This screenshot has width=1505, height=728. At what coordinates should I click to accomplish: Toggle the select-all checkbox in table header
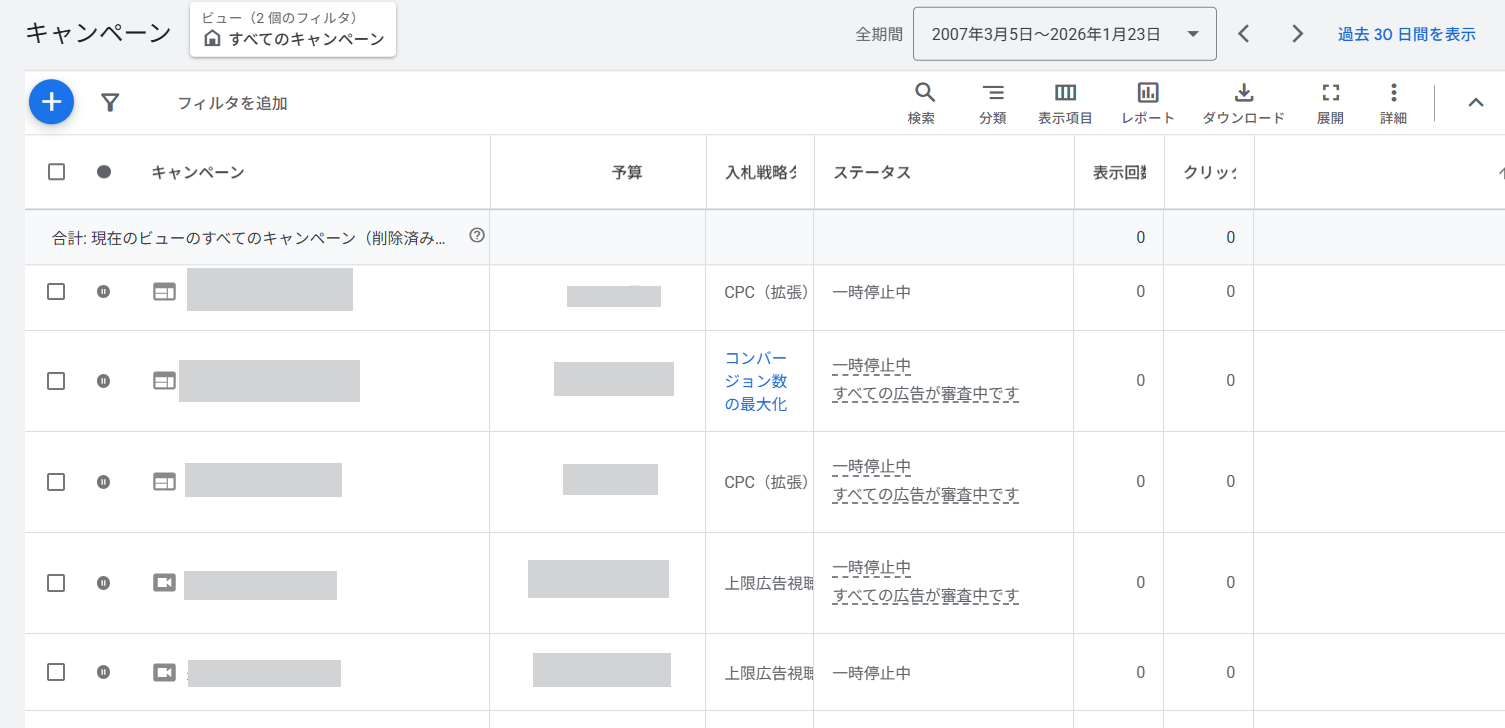(x=57, y=172)
